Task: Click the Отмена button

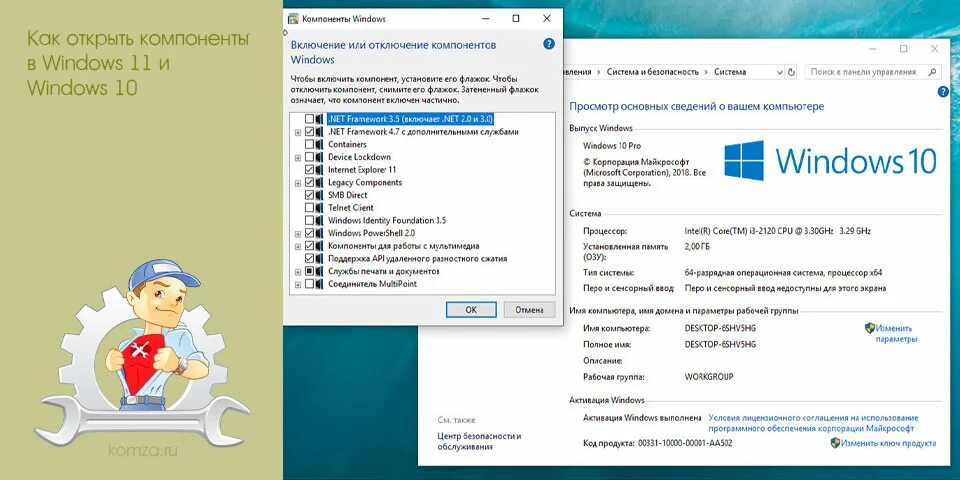Action: 529,310
